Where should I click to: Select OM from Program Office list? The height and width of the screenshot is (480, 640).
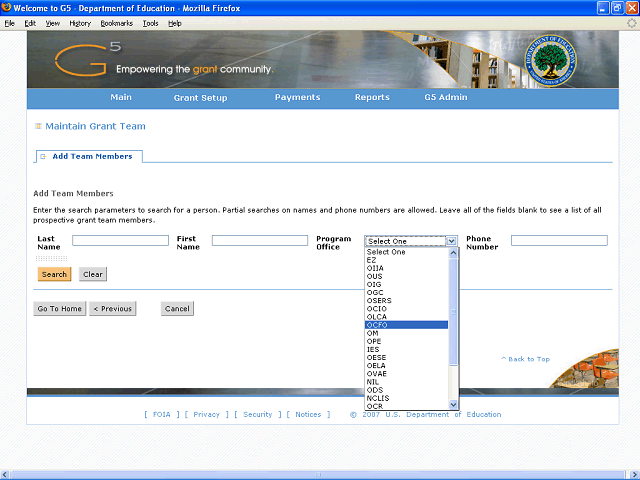pyautogui.click(x=407, y=333)
